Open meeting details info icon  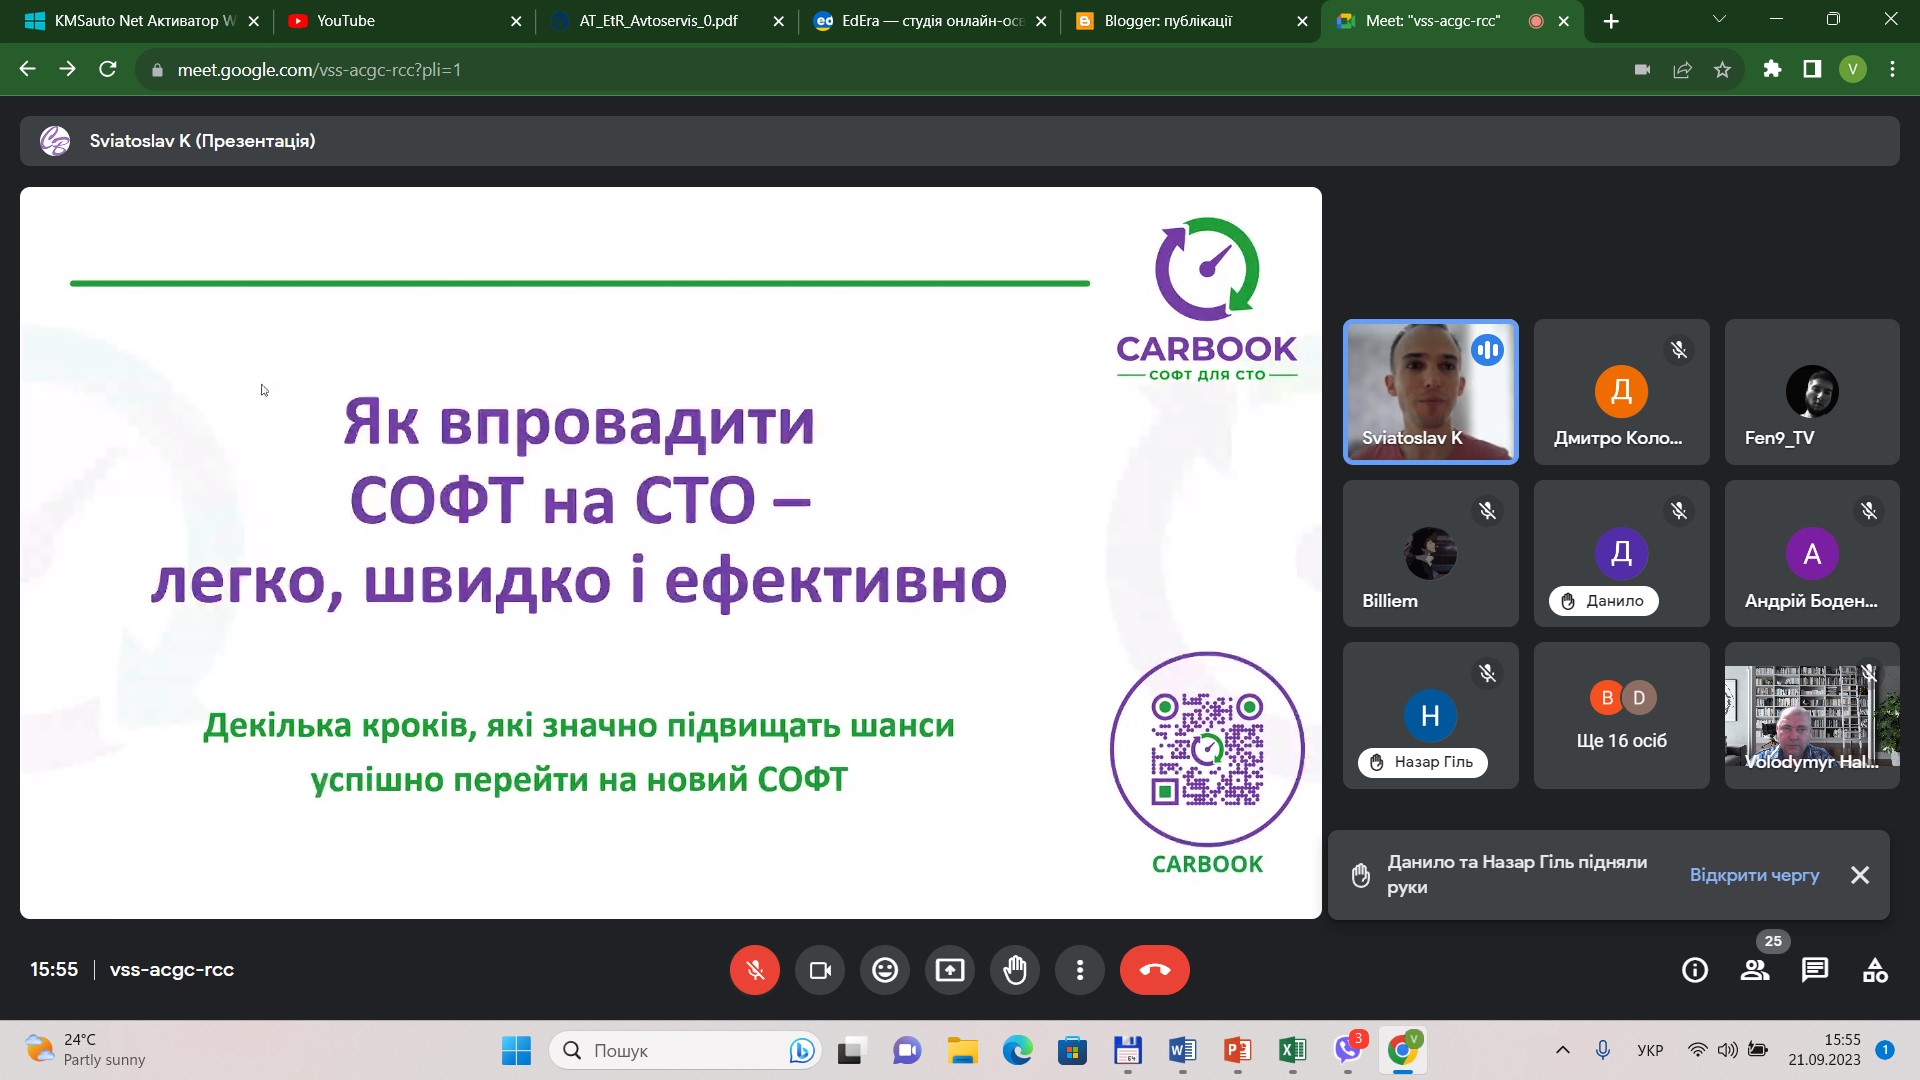click(1695, 970)
